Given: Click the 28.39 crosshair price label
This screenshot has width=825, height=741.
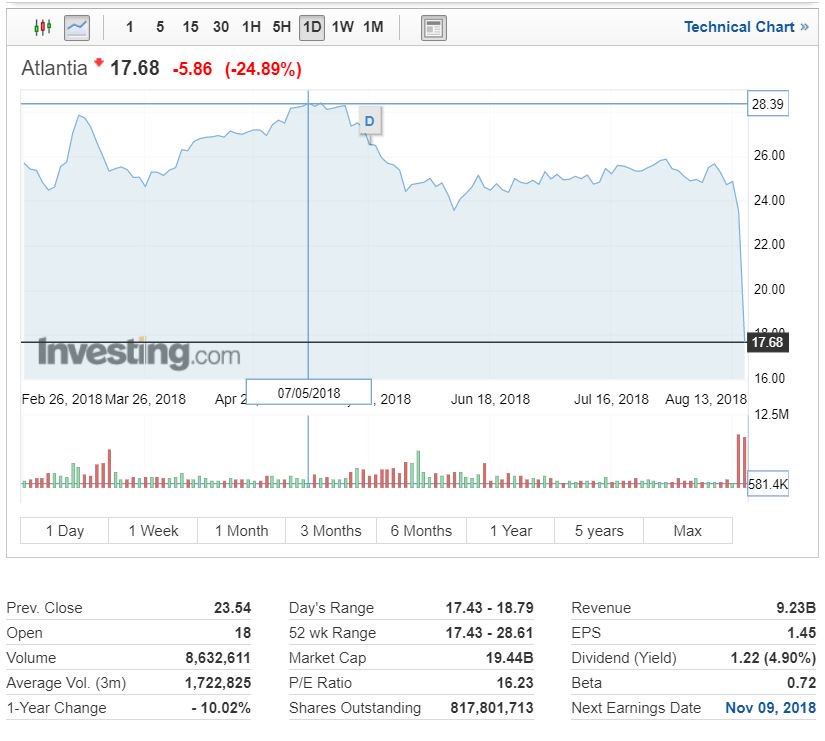Looking at the screenshot, I should click(768, 104).
